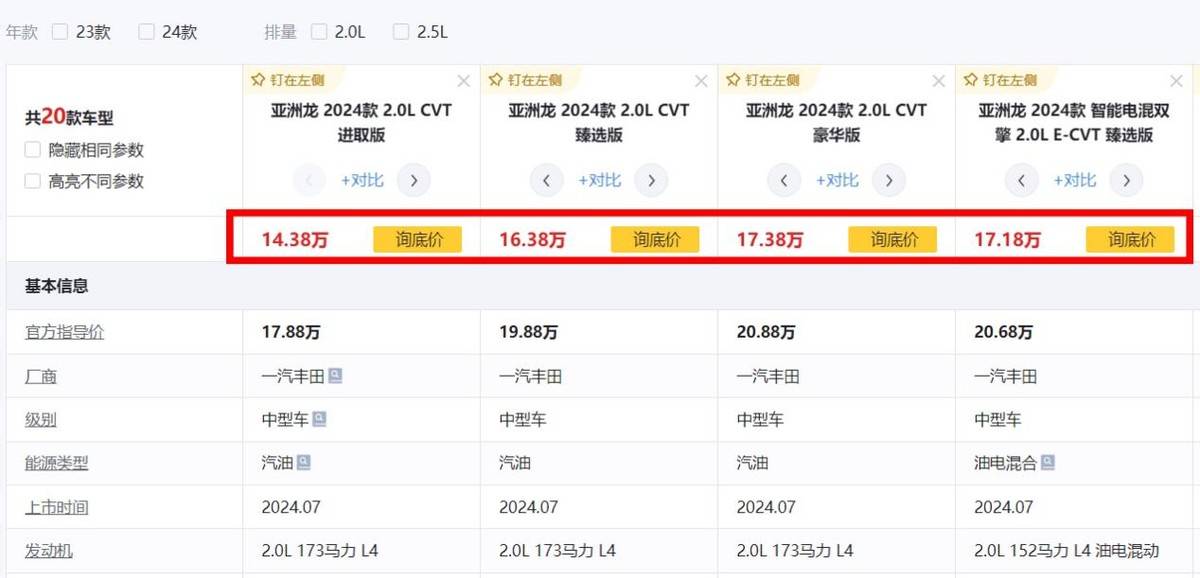The image size is (1200, 578).
Task: Toggle the 高亮不同参数 checkbox
Action: click(x=33, y=181)
